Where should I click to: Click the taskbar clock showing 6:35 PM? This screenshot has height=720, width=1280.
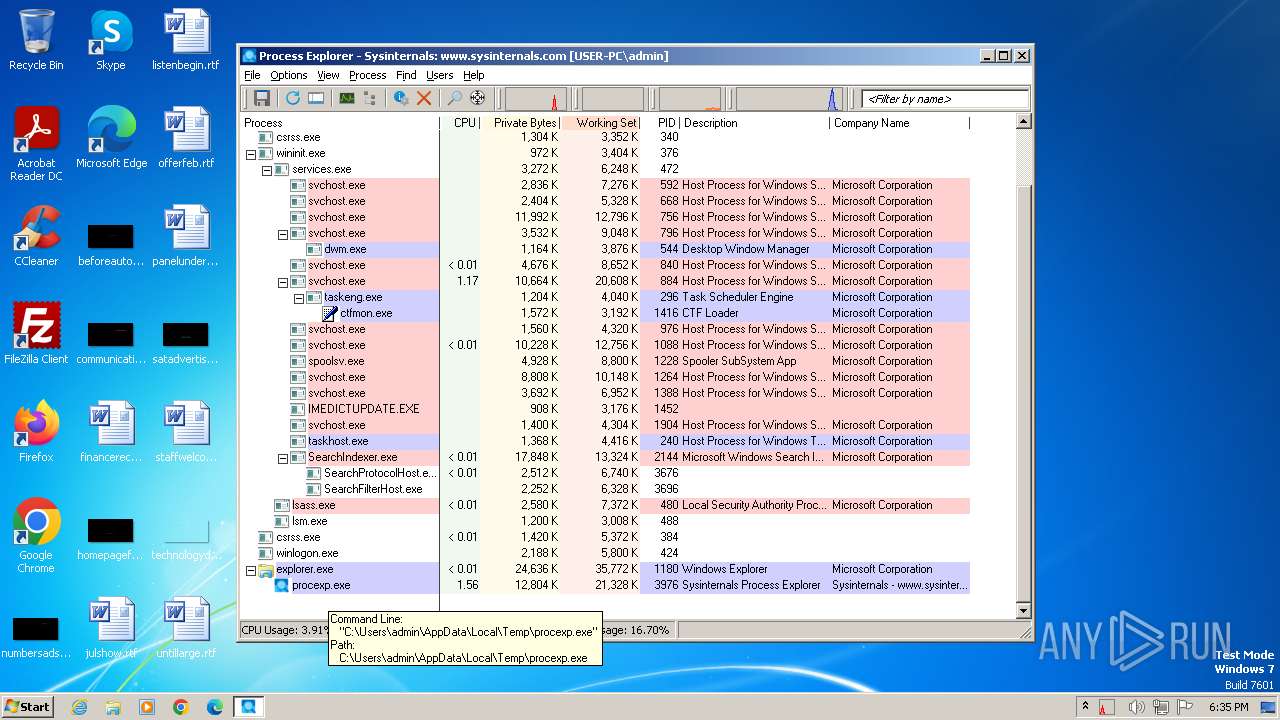(1228, 707)
